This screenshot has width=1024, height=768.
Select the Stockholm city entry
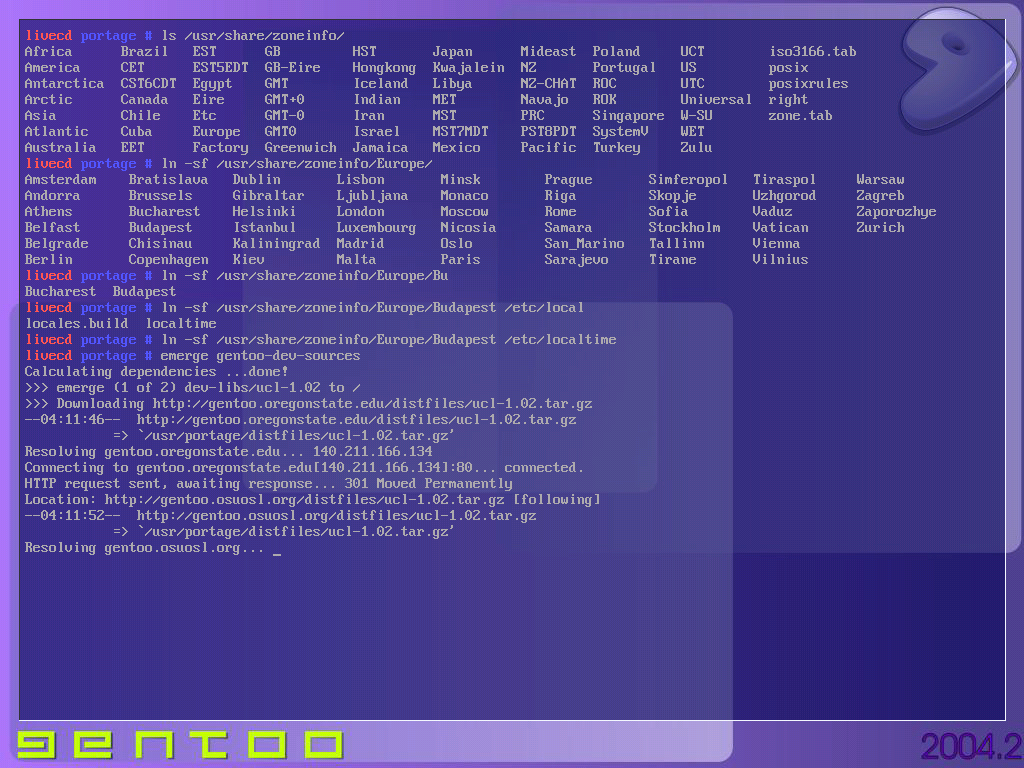coord(684,227)
